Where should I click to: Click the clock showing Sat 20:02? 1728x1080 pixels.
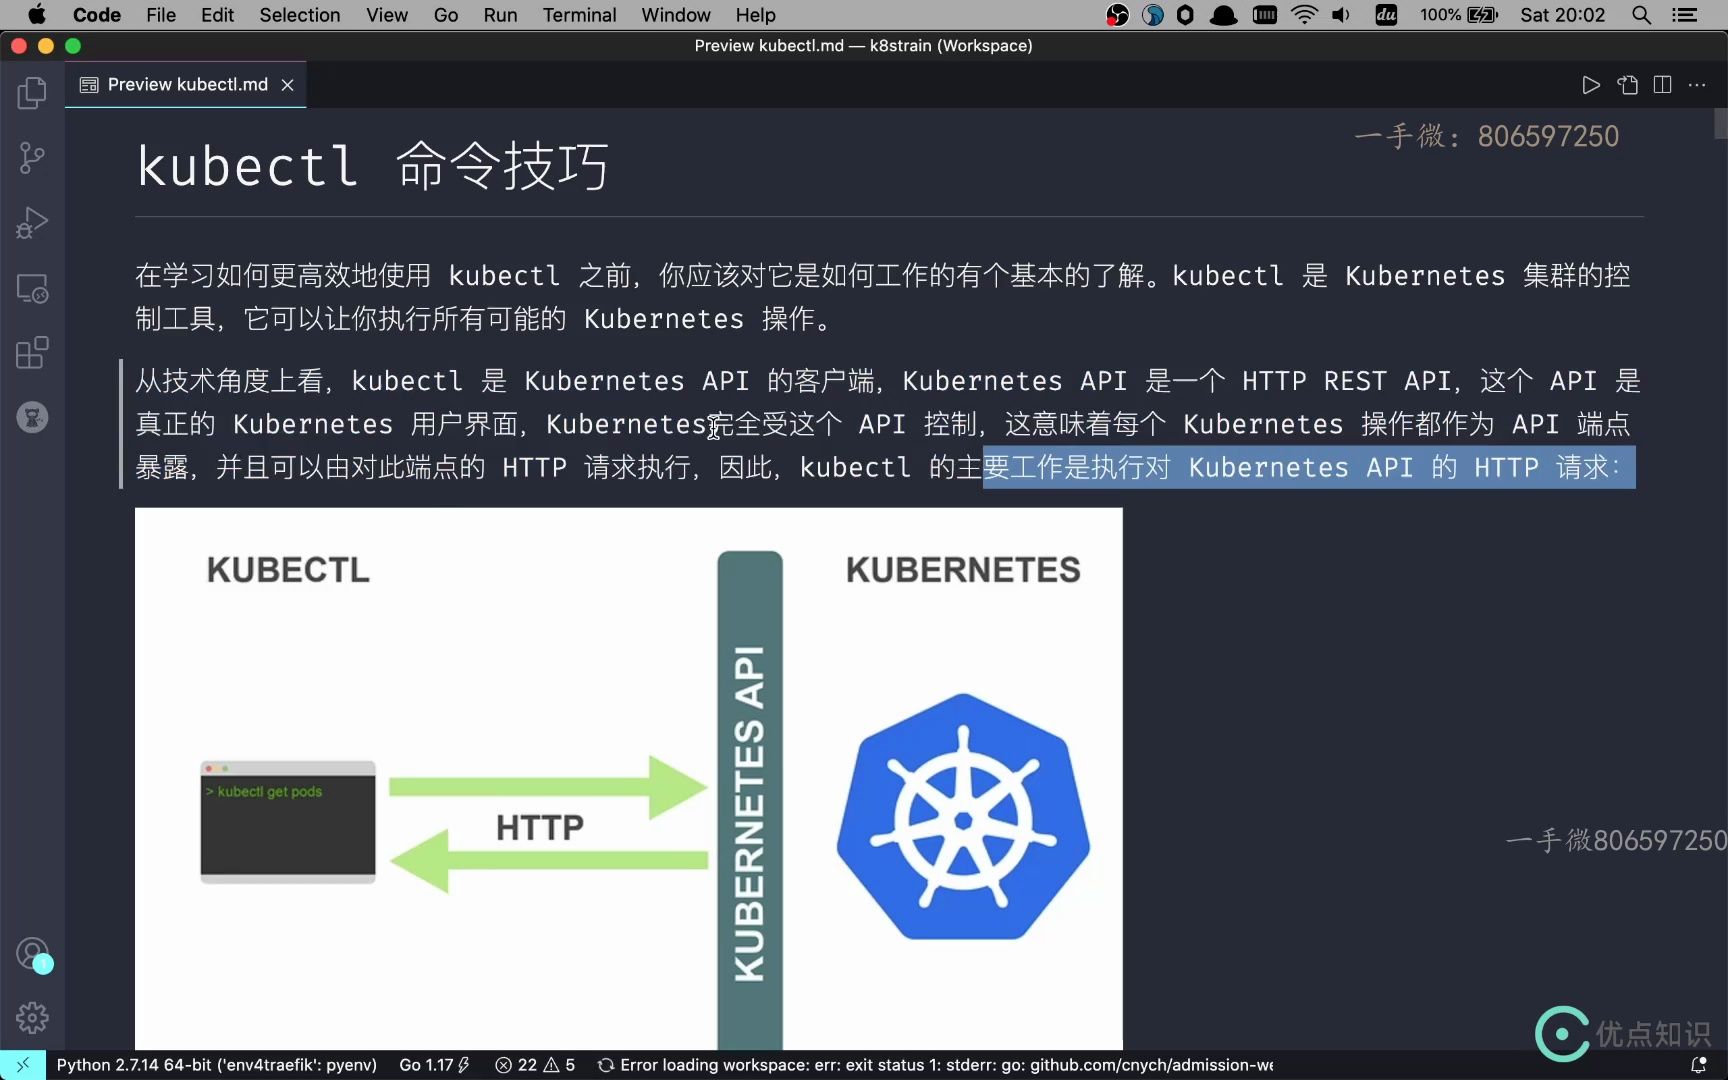[x=1562, y=15]
